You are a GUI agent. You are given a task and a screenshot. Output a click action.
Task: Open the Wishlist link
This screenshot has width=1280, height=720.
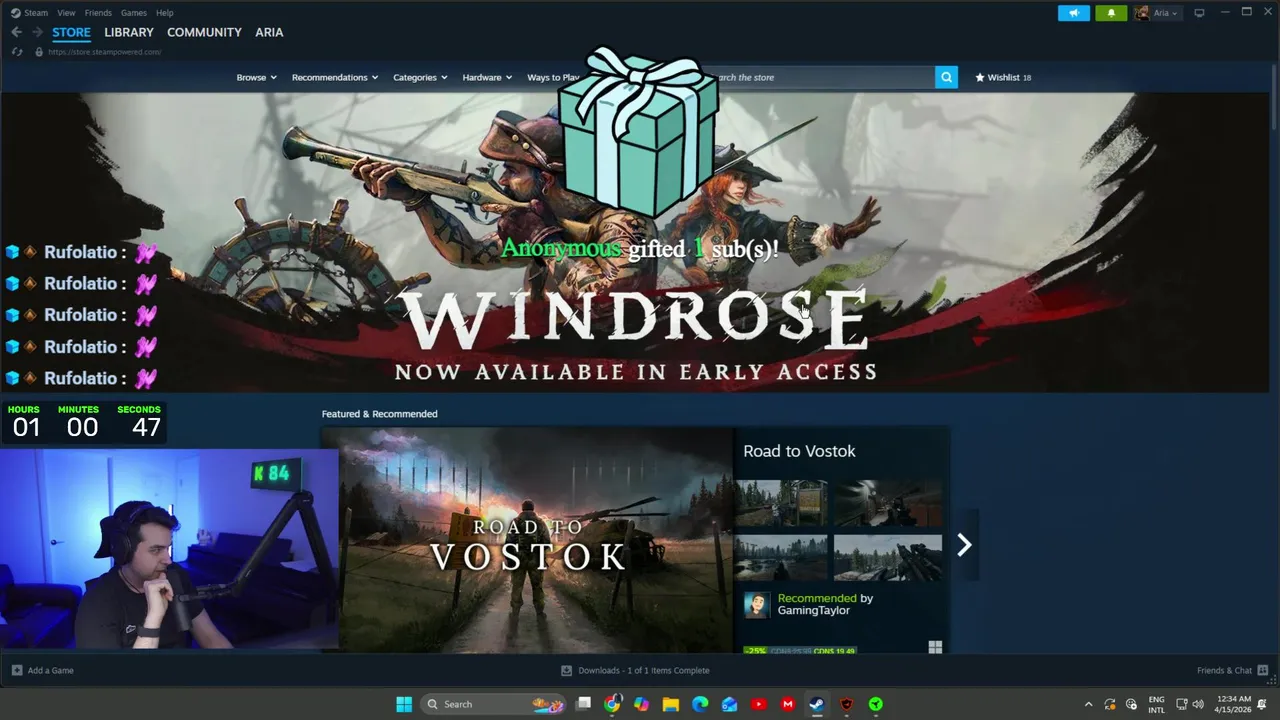[1003, 77]
